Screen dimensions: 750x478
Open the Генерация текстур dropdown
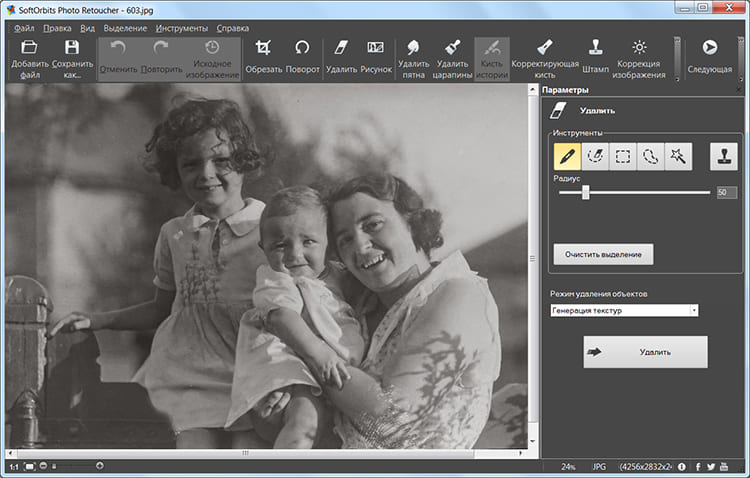pyautogui.click(x=624, y=311)
